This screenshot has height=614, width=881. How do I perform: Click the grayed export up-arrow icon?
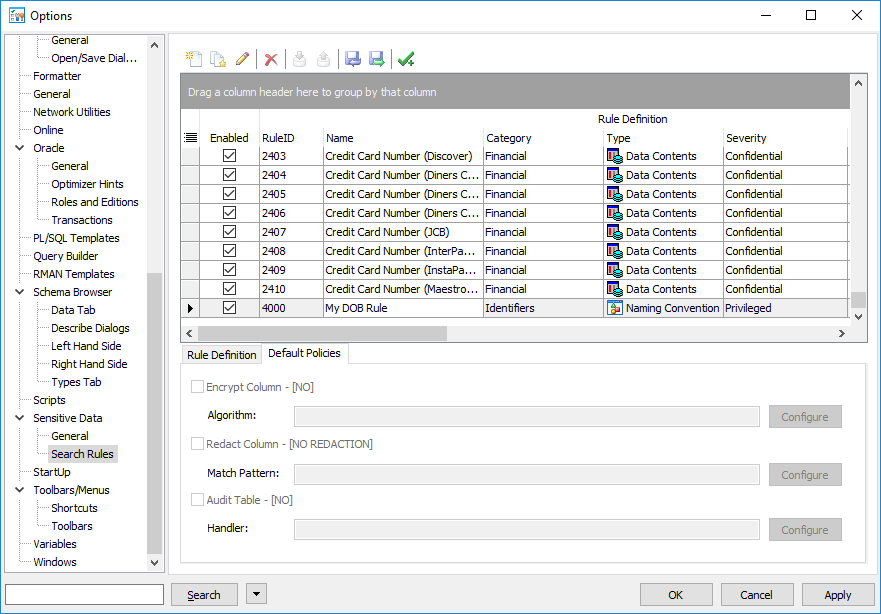(323, 58)
